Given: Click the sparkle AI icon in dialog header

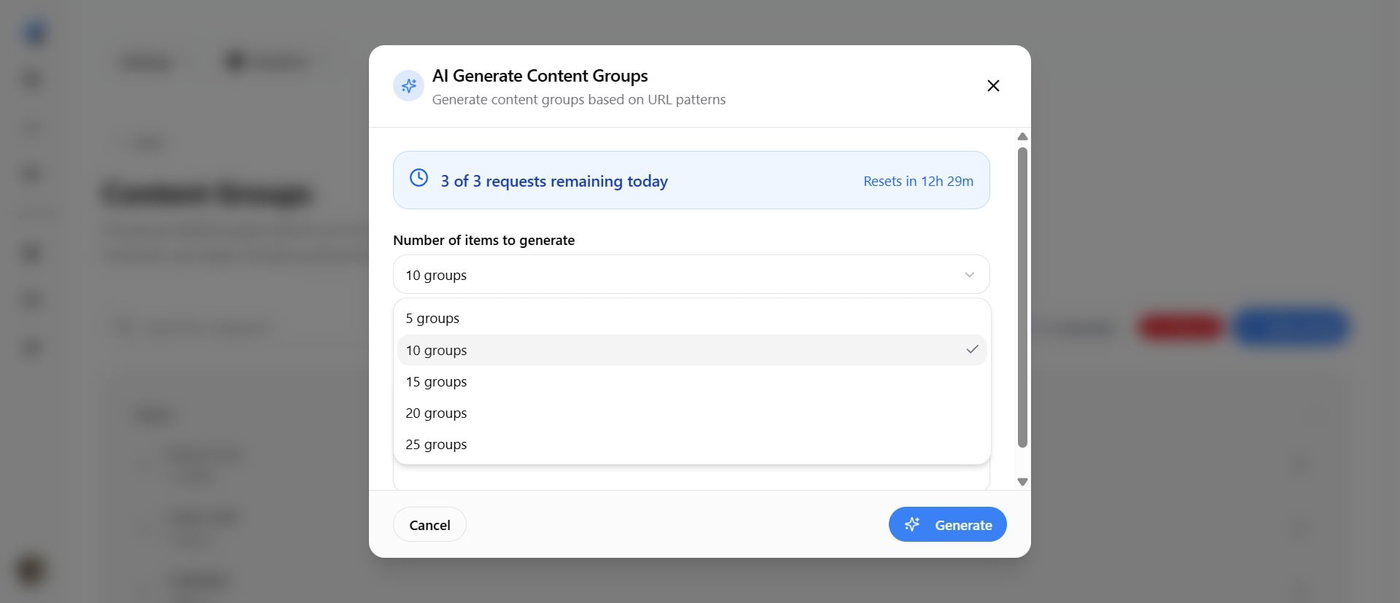Looking at the screenshot, I should pyautogui.click(x=408, y=86).
